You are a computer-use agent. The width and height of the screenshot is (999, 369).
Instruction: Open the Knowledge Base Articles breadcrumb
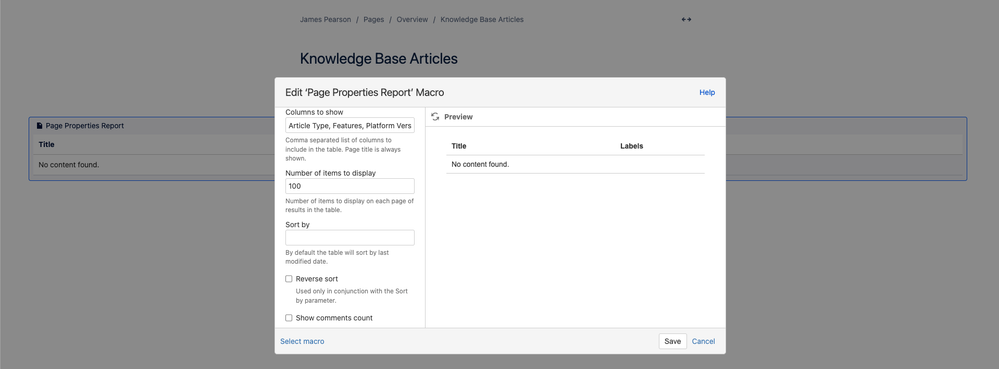click(482, 19)
